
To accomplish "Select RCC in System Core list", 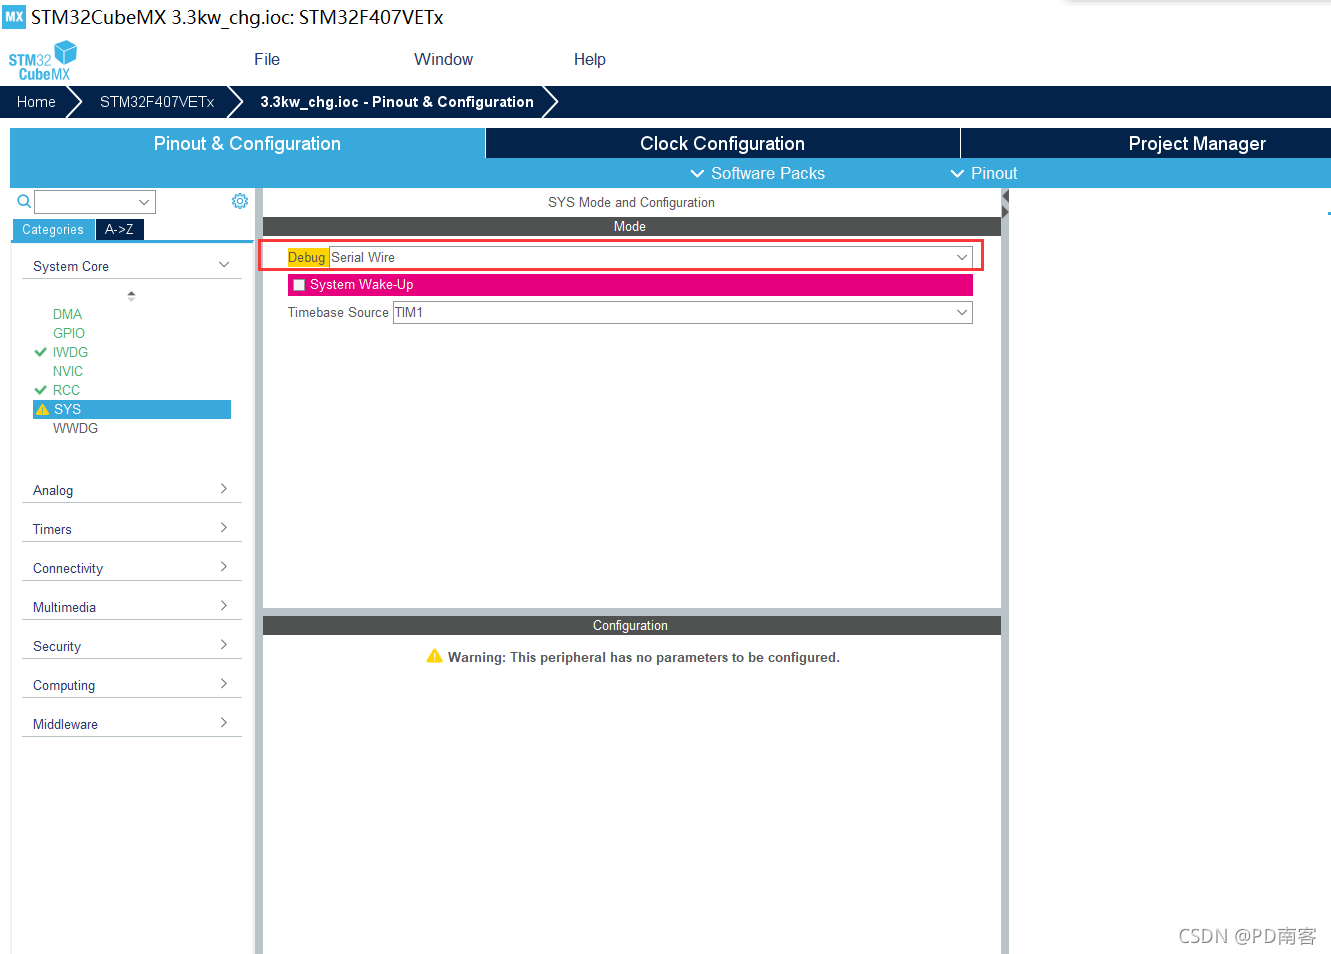I will [66, 390].
